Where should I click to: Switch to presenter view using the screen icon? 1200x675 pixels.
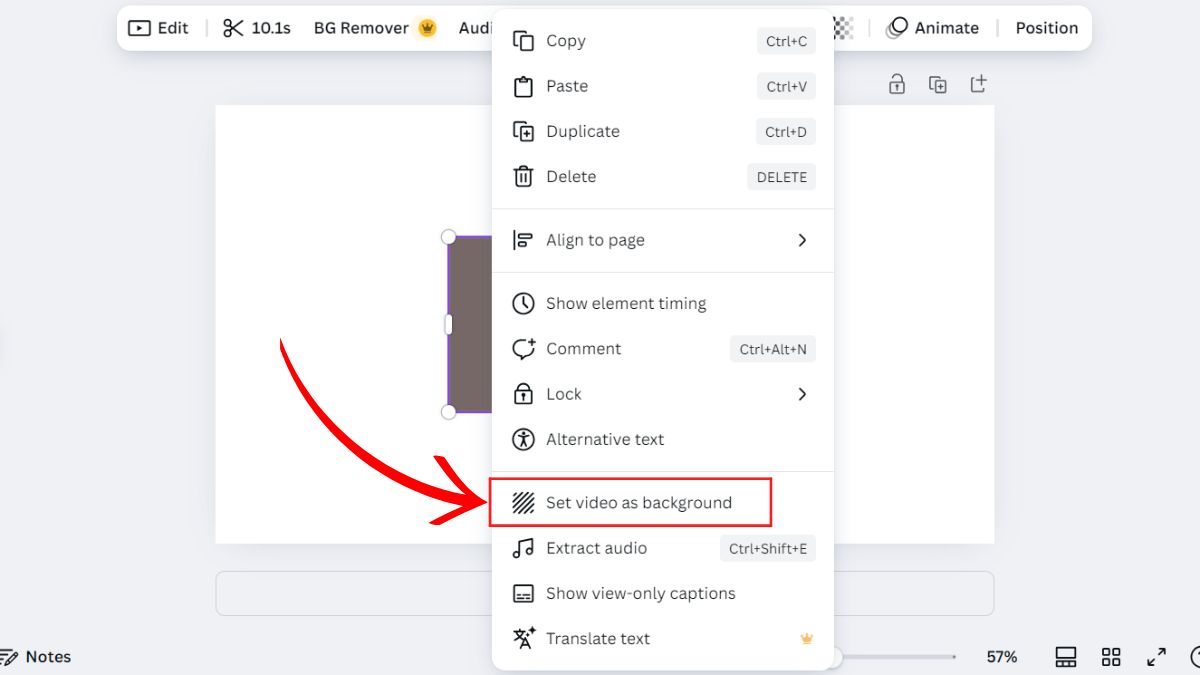[1066, 657]
